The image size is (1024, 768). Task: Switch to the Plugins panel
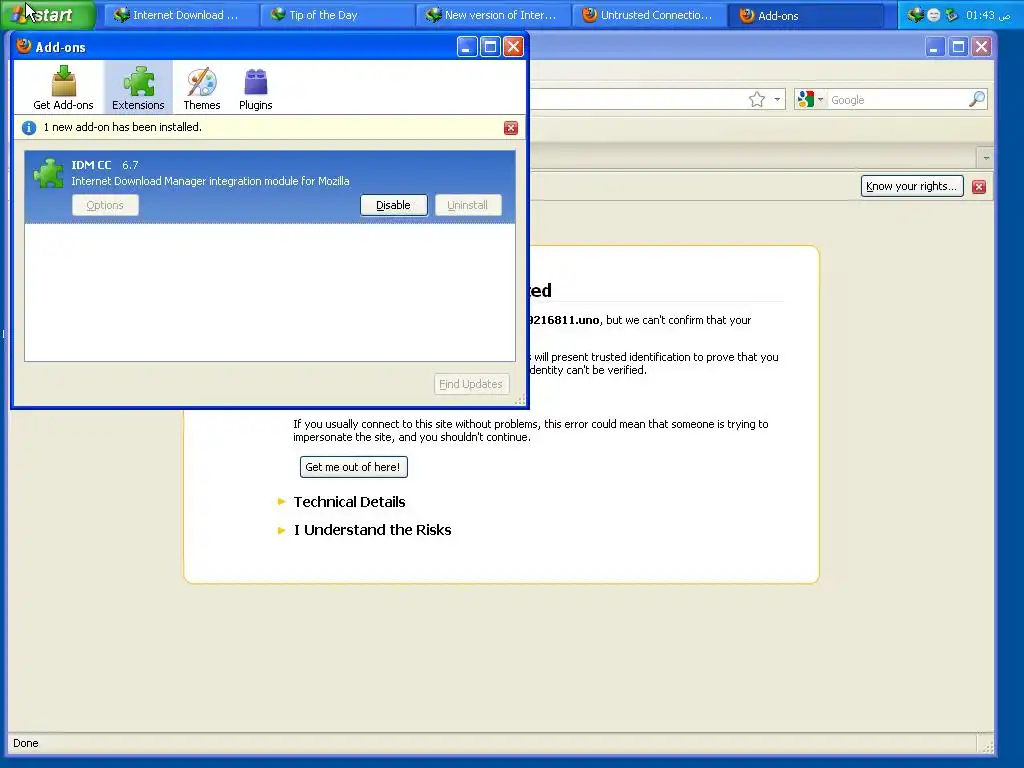[255, 88]
